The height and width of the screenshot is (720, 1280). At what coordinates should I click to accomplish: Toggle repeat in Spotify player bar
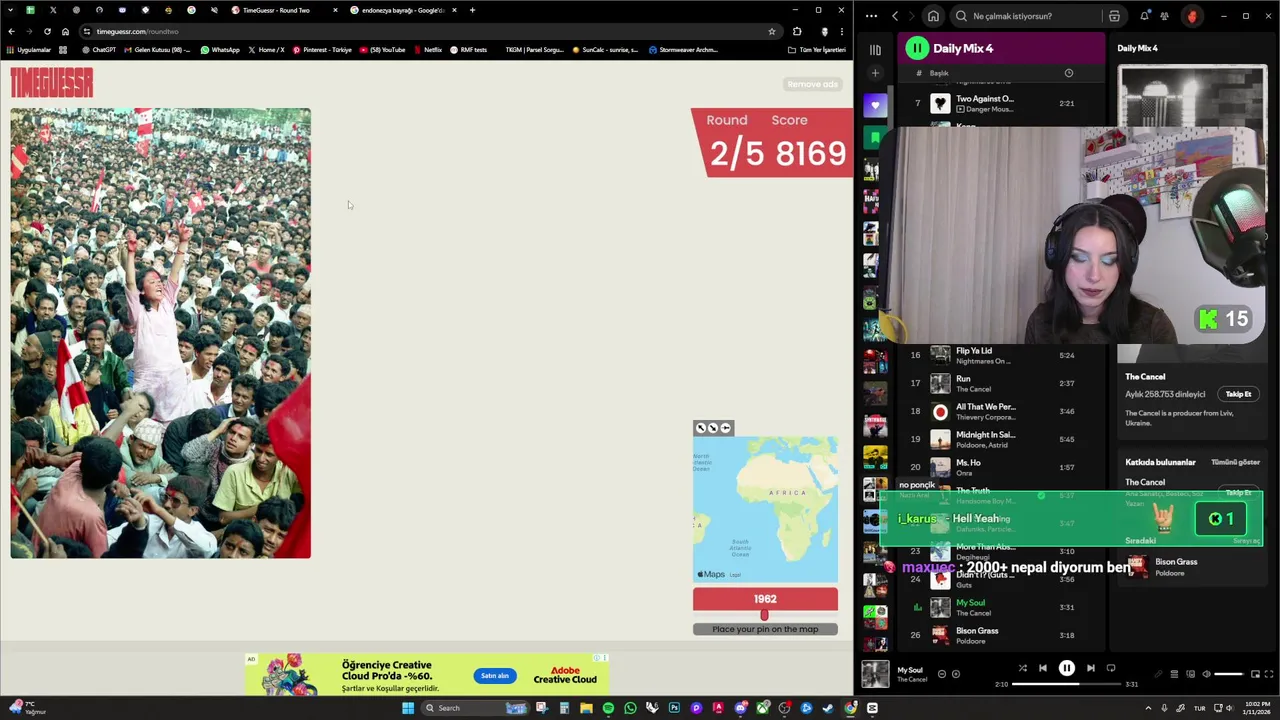[1111, 668]
